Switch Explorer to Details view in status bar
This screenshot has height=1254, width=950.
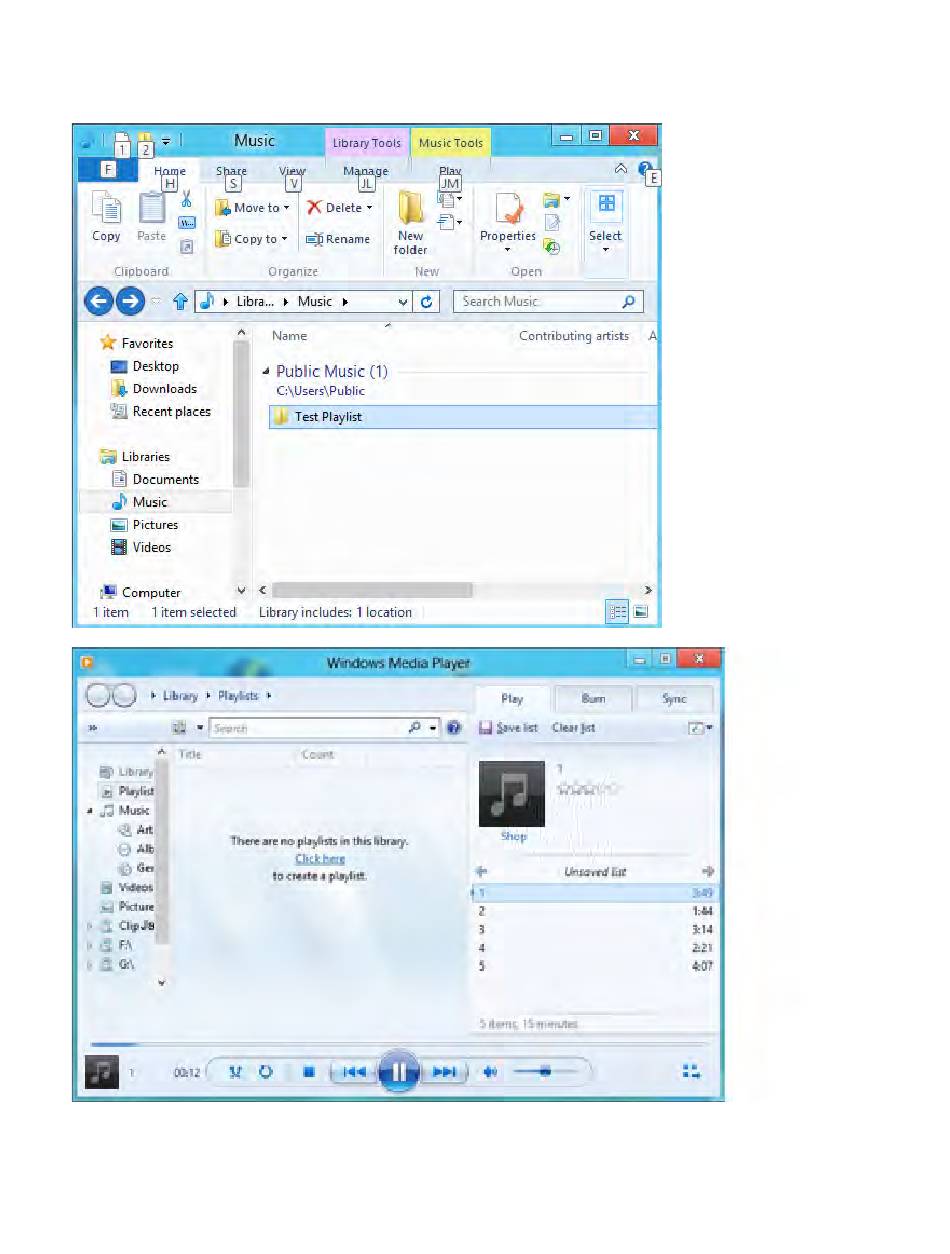click(617, 612)
